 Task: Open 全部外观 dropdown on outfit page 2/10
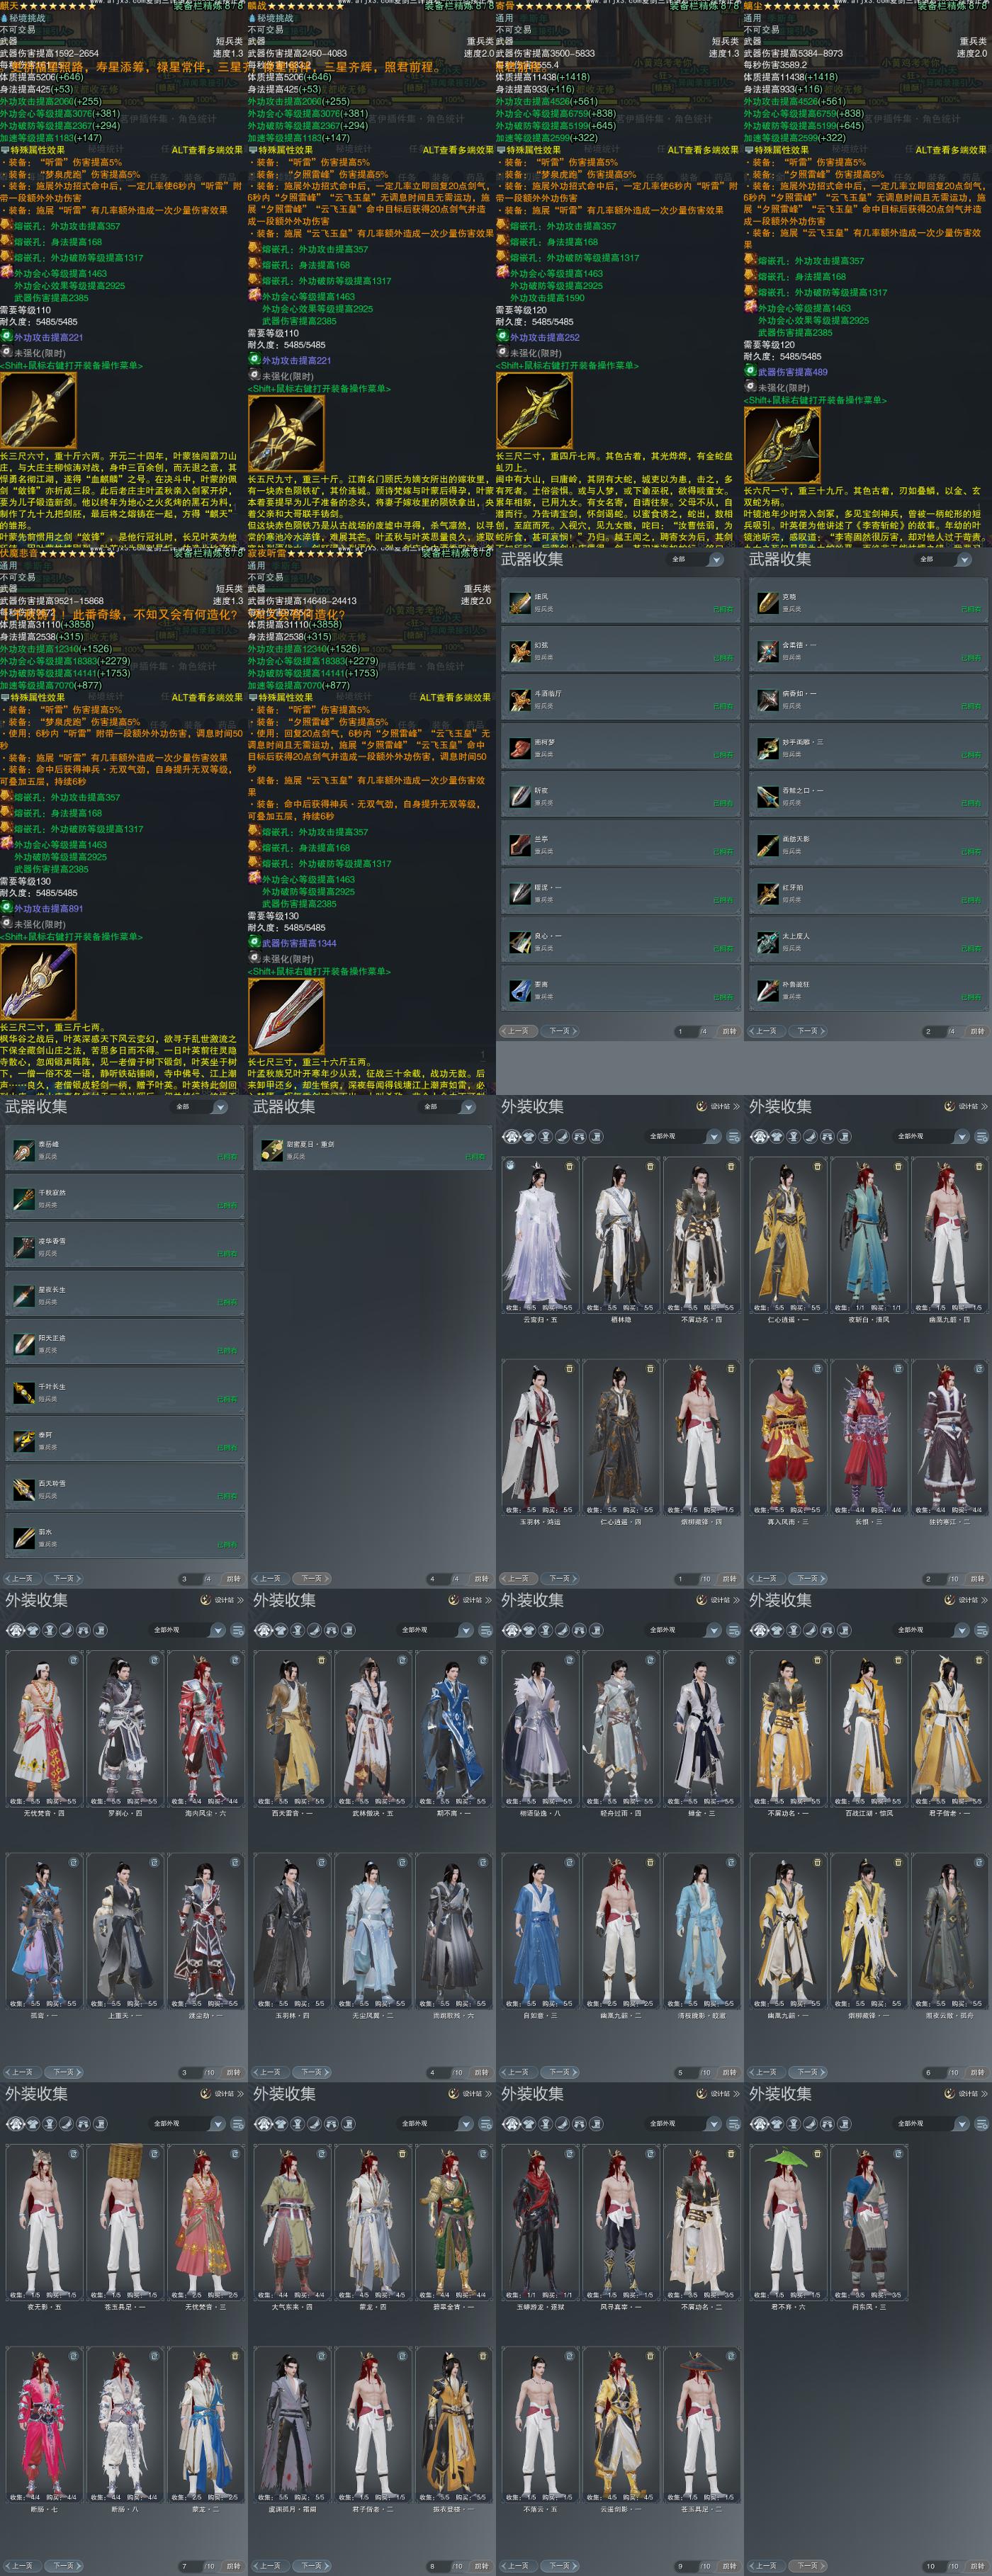(x=931, y=1137)
